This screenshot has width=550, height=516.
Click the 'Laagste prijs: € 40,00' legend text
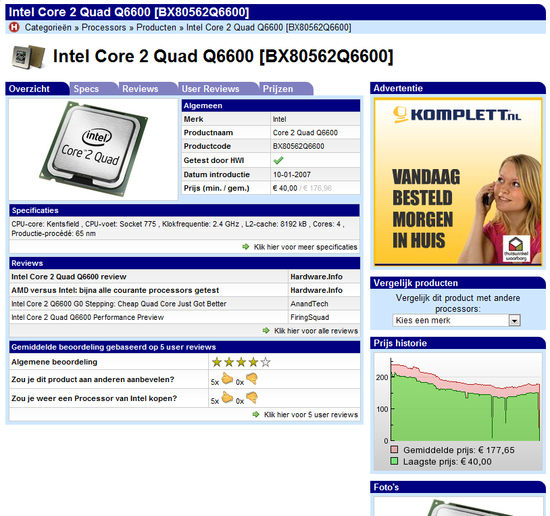tap(447, 461)
